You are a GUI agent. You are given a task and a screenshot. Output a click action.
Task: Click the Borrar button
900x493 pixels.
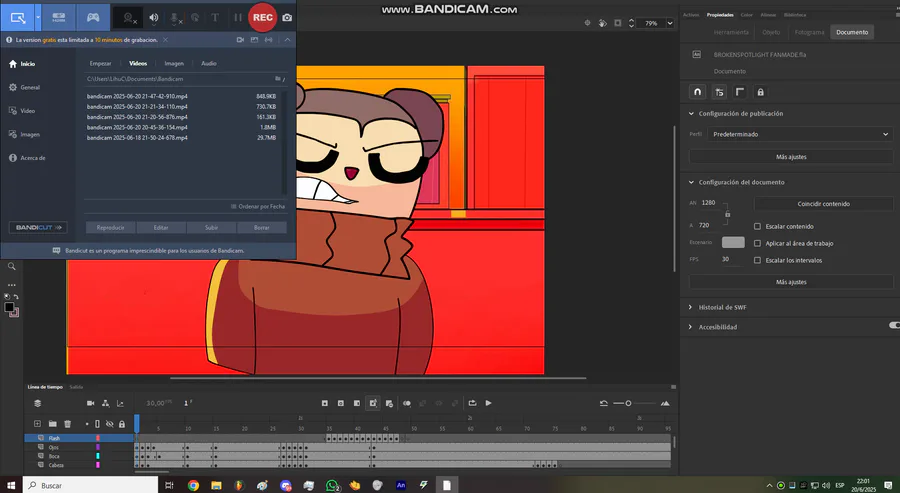[262, 227]
